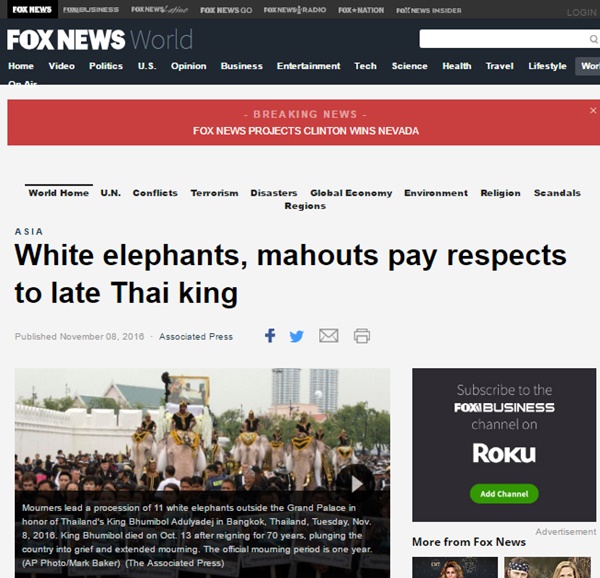Click the Add Channel Roku button
600x578 pixels.
click(504, 494)
